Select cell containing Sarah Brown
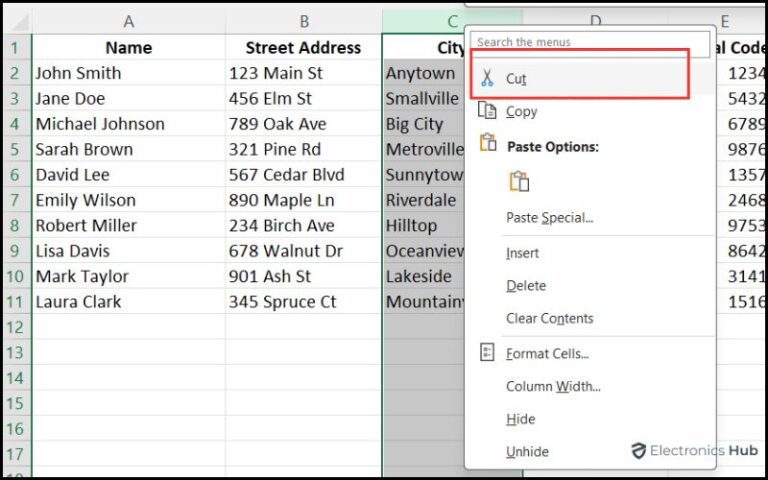The height and width of the screenshot is (480, 768). click(x=128, y=149)
